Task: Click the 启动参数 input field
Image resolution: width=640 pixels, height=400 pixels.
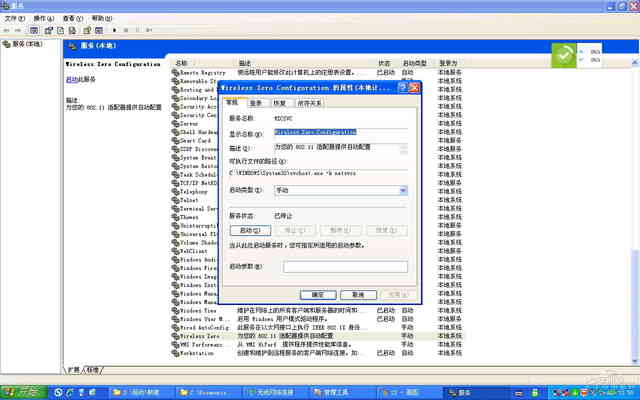Action: point(345,267)
